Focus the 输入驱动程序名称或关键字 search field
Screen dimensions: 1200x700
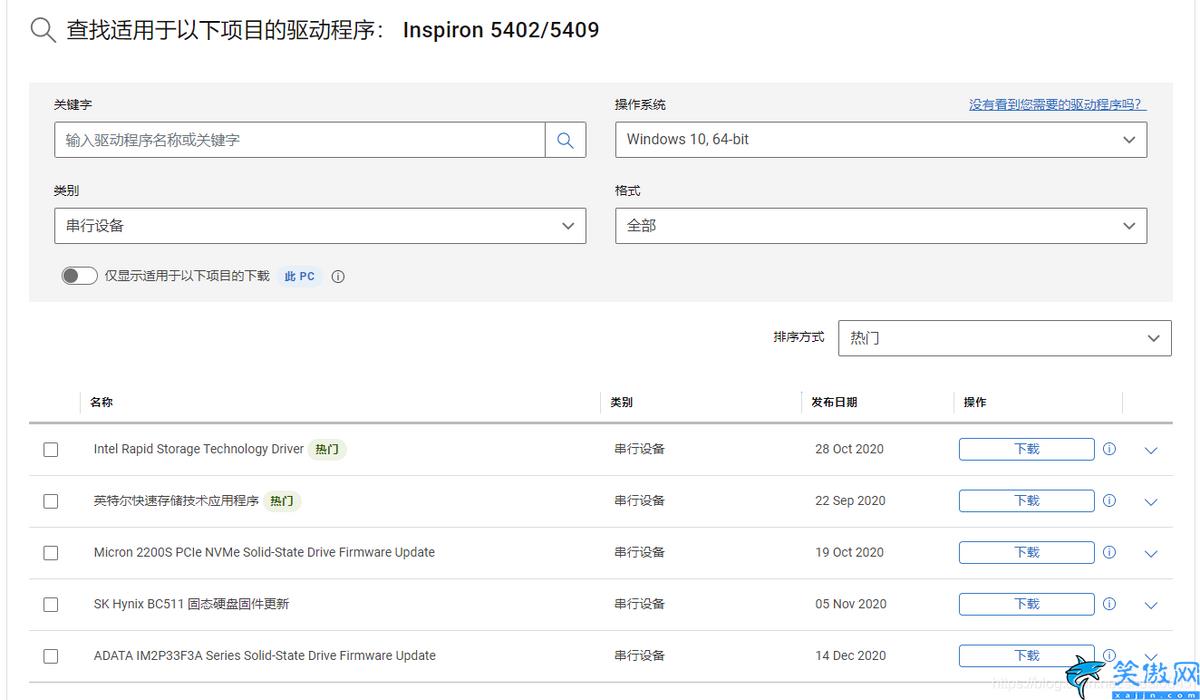(x=300, y=140)
